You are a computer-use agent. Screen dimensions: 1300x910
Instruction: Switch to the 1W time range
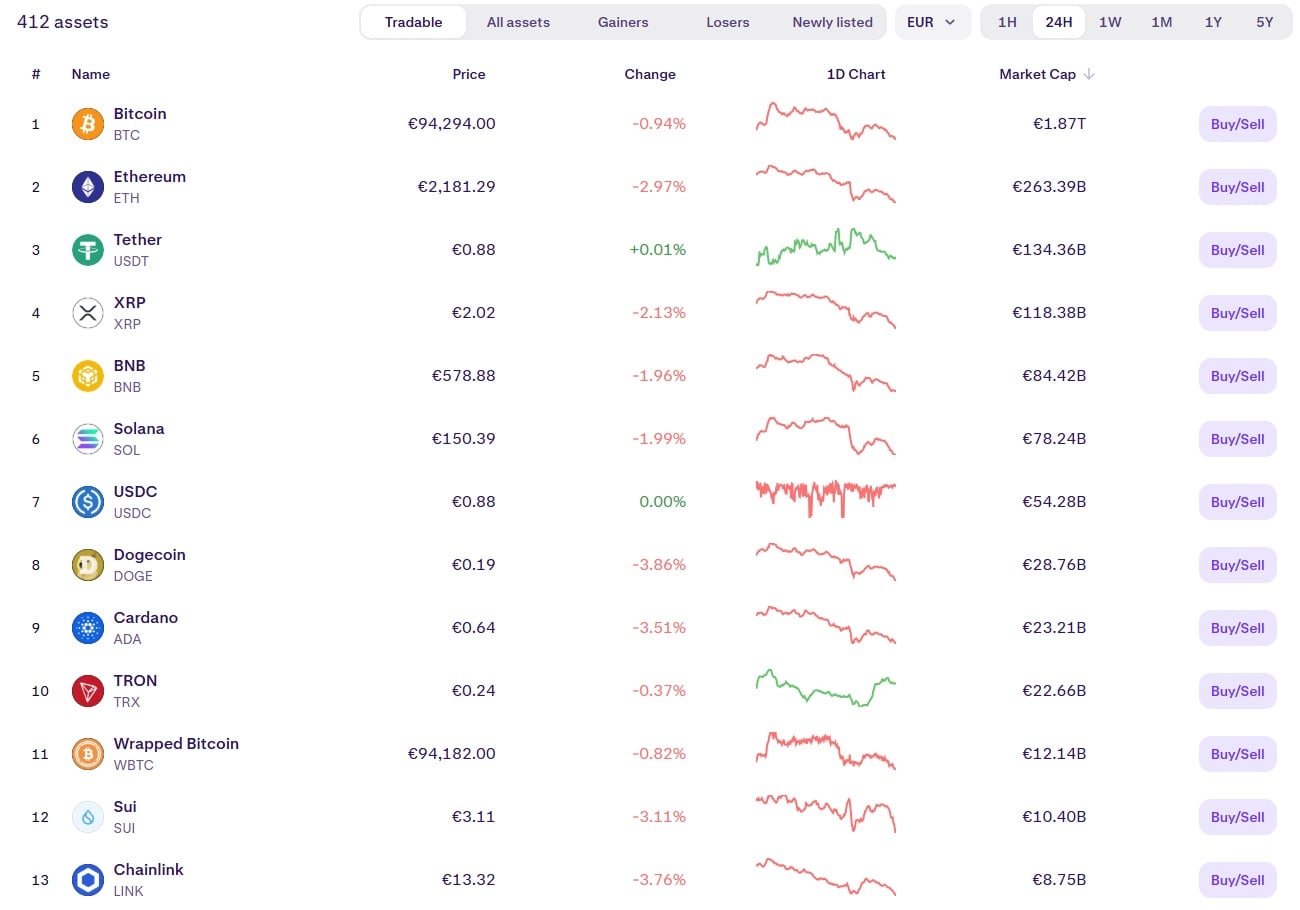tap(1110, 21)
